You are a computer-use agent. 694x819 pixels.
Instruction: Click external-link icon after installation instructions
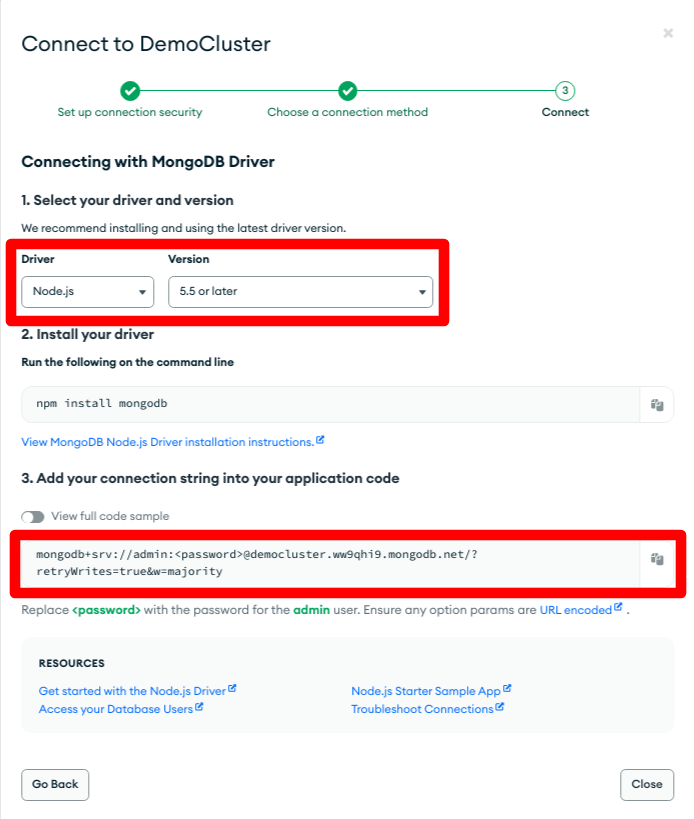point(320,440)
